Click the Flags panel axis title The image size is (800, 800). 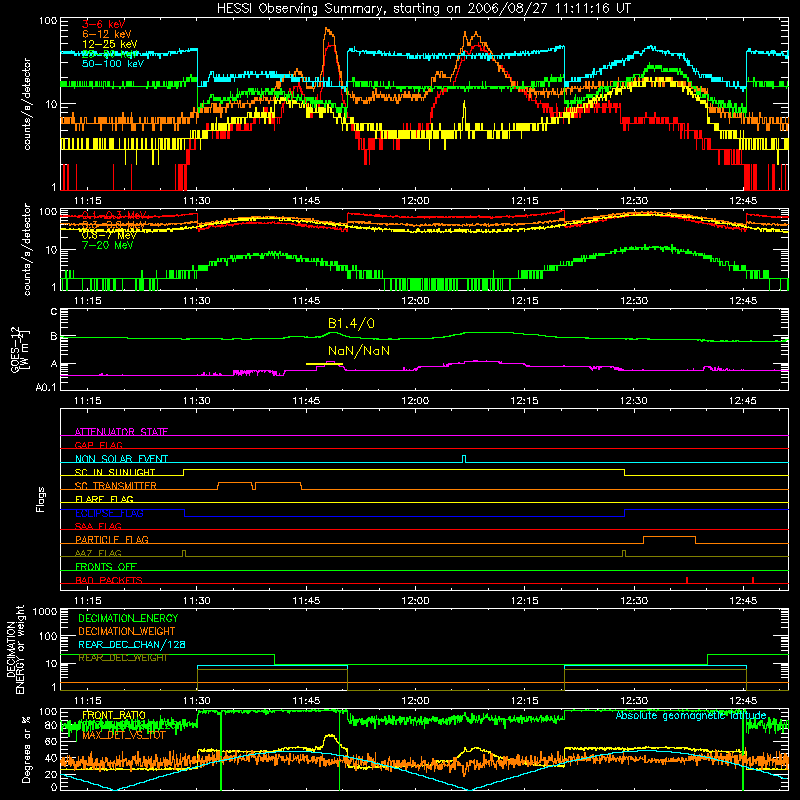point(41,499)
